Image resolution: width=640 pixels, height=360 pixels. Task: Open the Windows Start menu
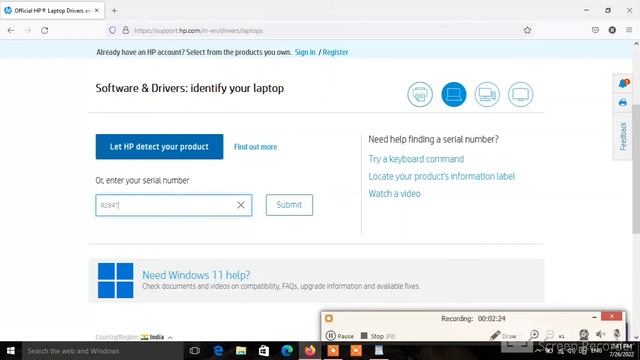click(x=11, y=351)
